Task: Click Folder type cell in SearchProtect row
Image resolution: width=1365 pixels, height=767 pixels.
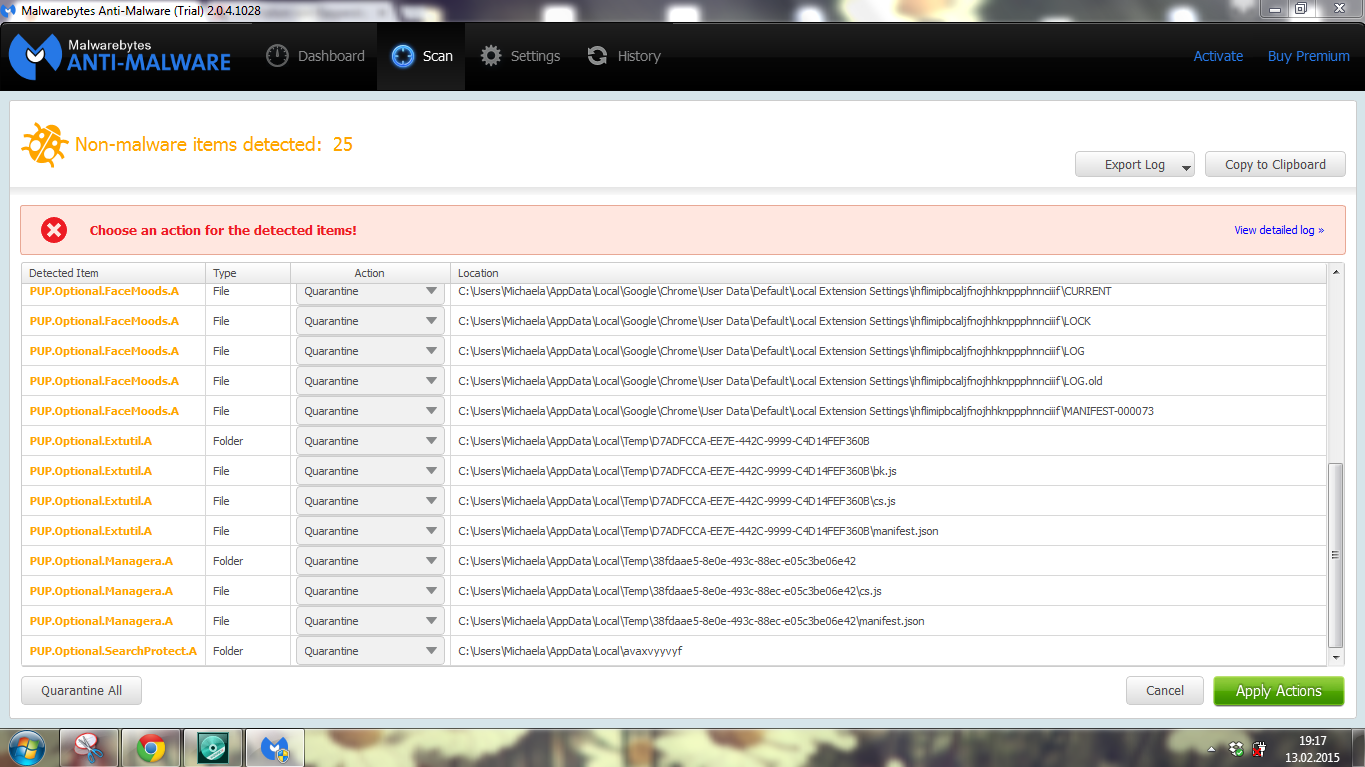Action: 228,651
